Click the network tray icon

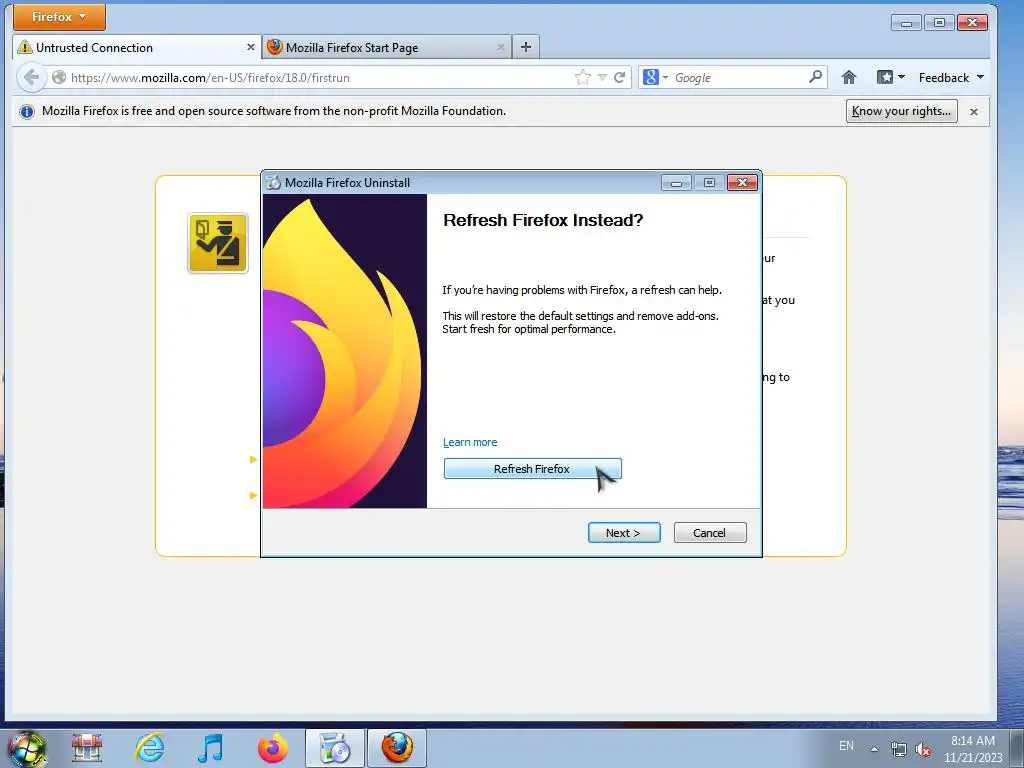click(899, 749)
